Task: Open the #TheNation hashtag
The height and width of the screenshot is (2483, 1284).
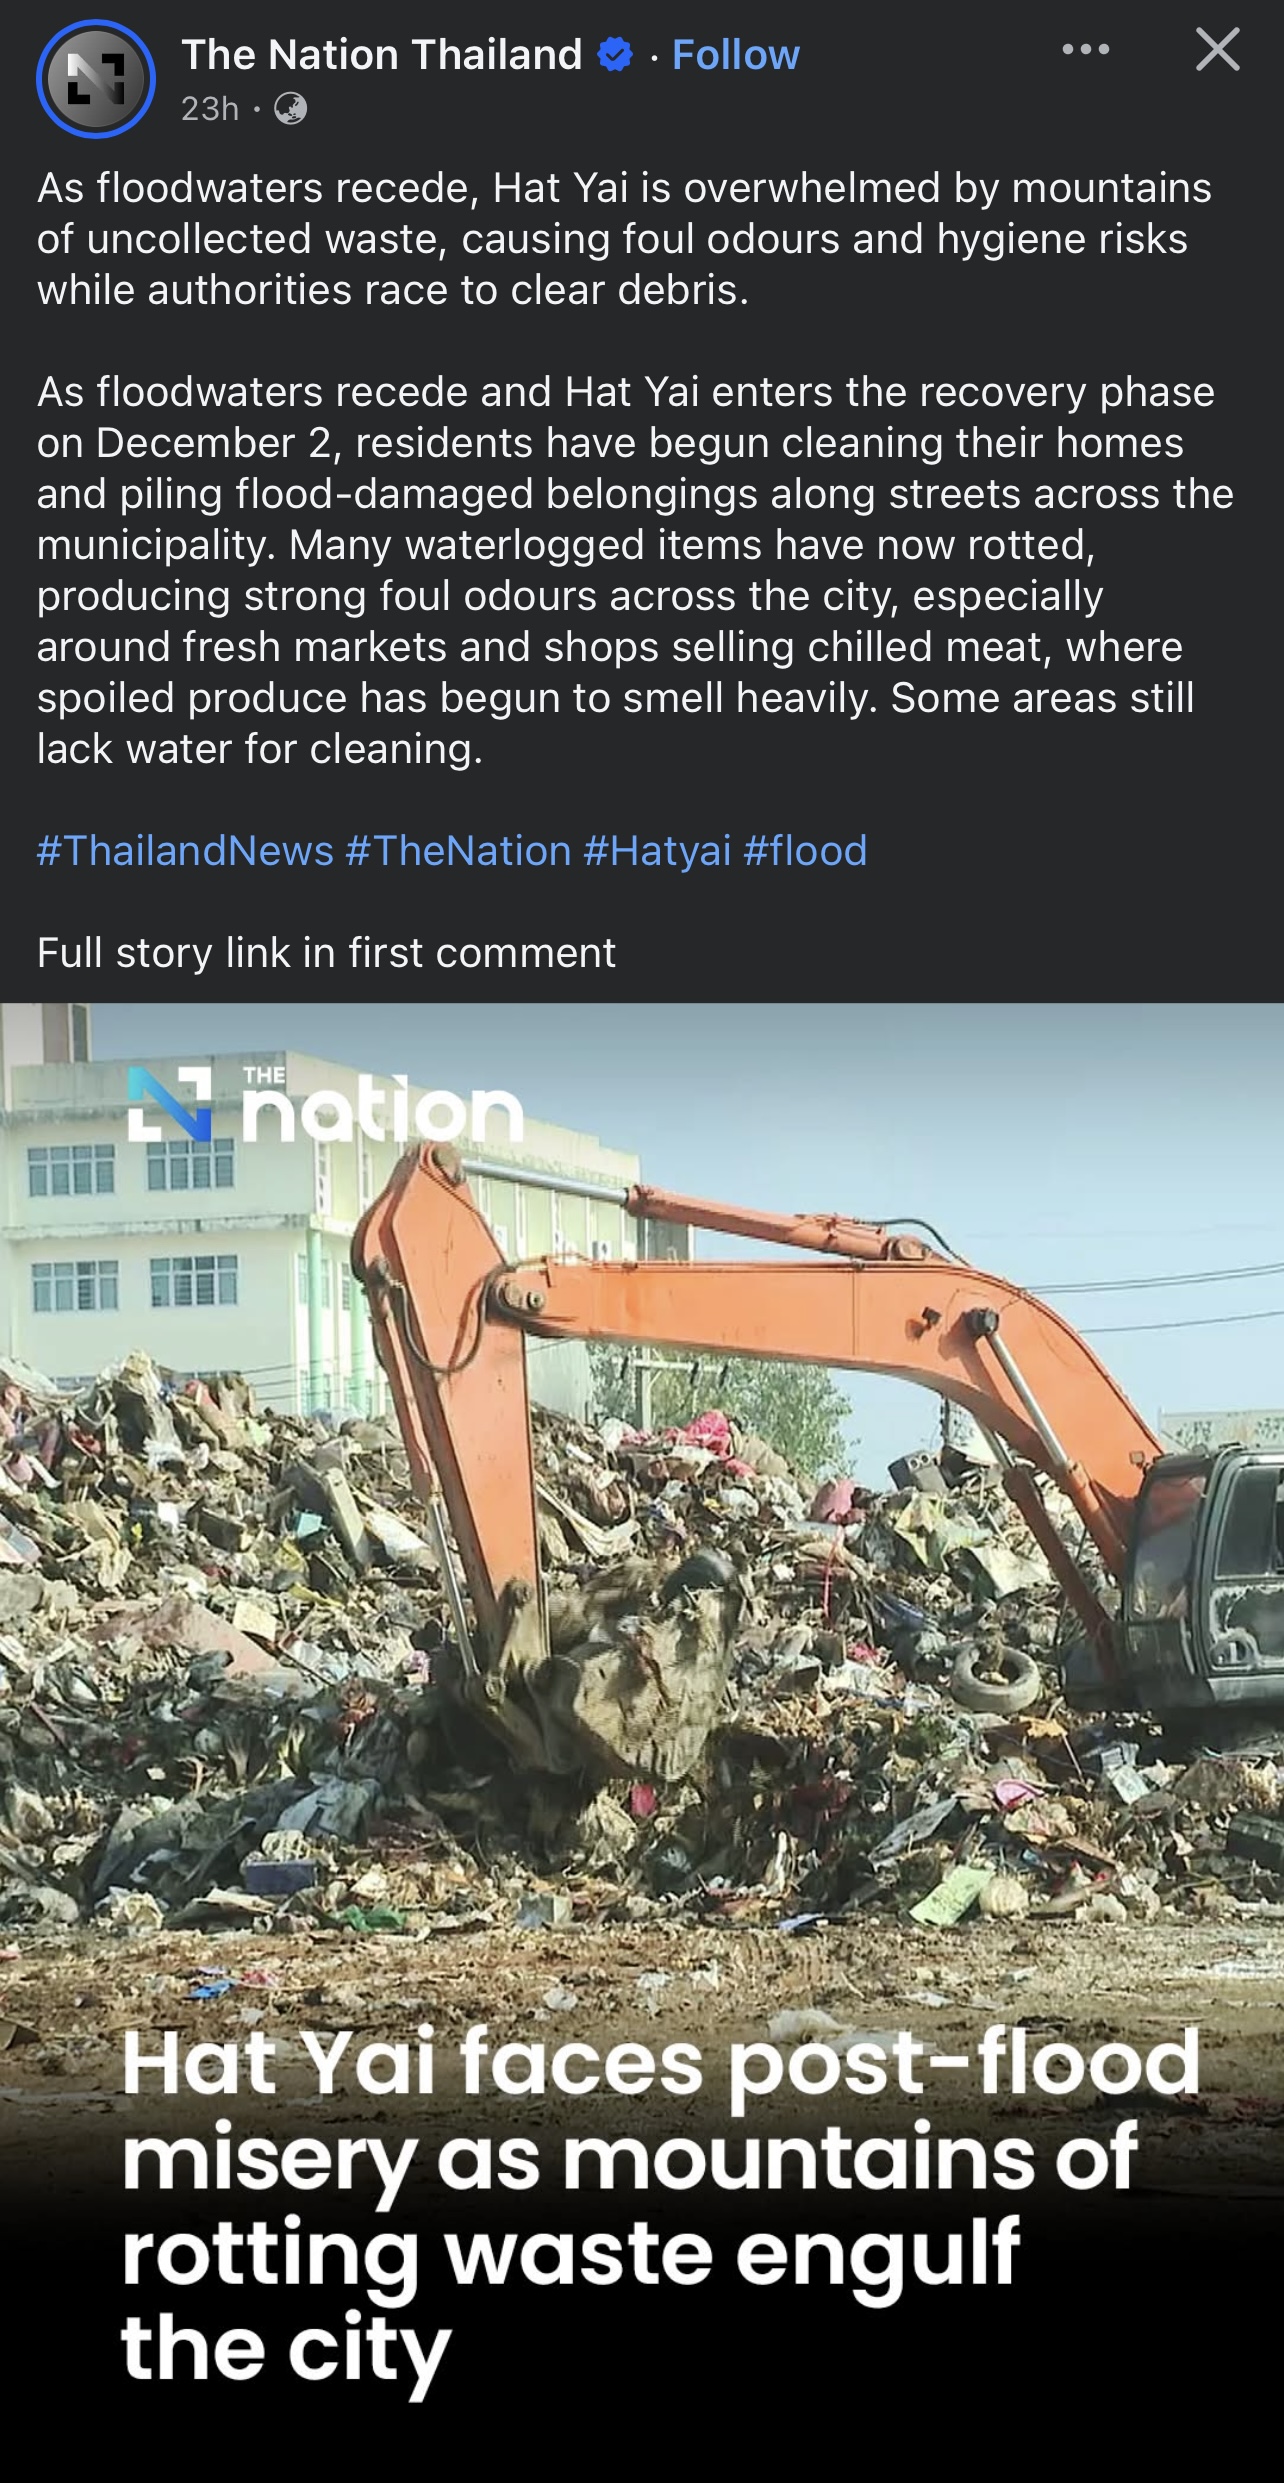Action: [x=458, y=851]
